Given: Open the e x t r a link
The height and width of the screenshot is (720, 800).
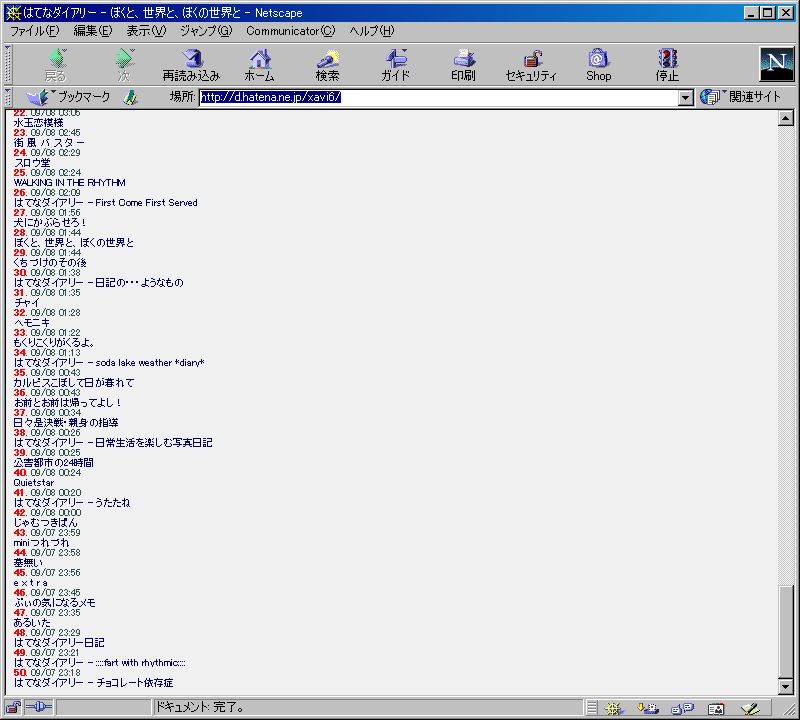Looking at the screenshot, I should tap(31, 583).
